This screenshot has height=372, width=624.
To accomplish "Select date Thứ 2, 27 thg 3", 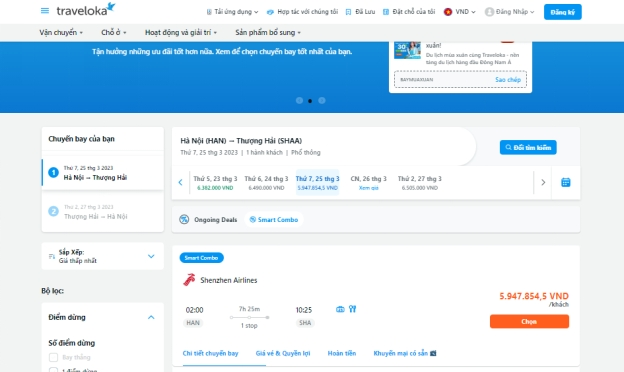I will [x=420, y=183].
